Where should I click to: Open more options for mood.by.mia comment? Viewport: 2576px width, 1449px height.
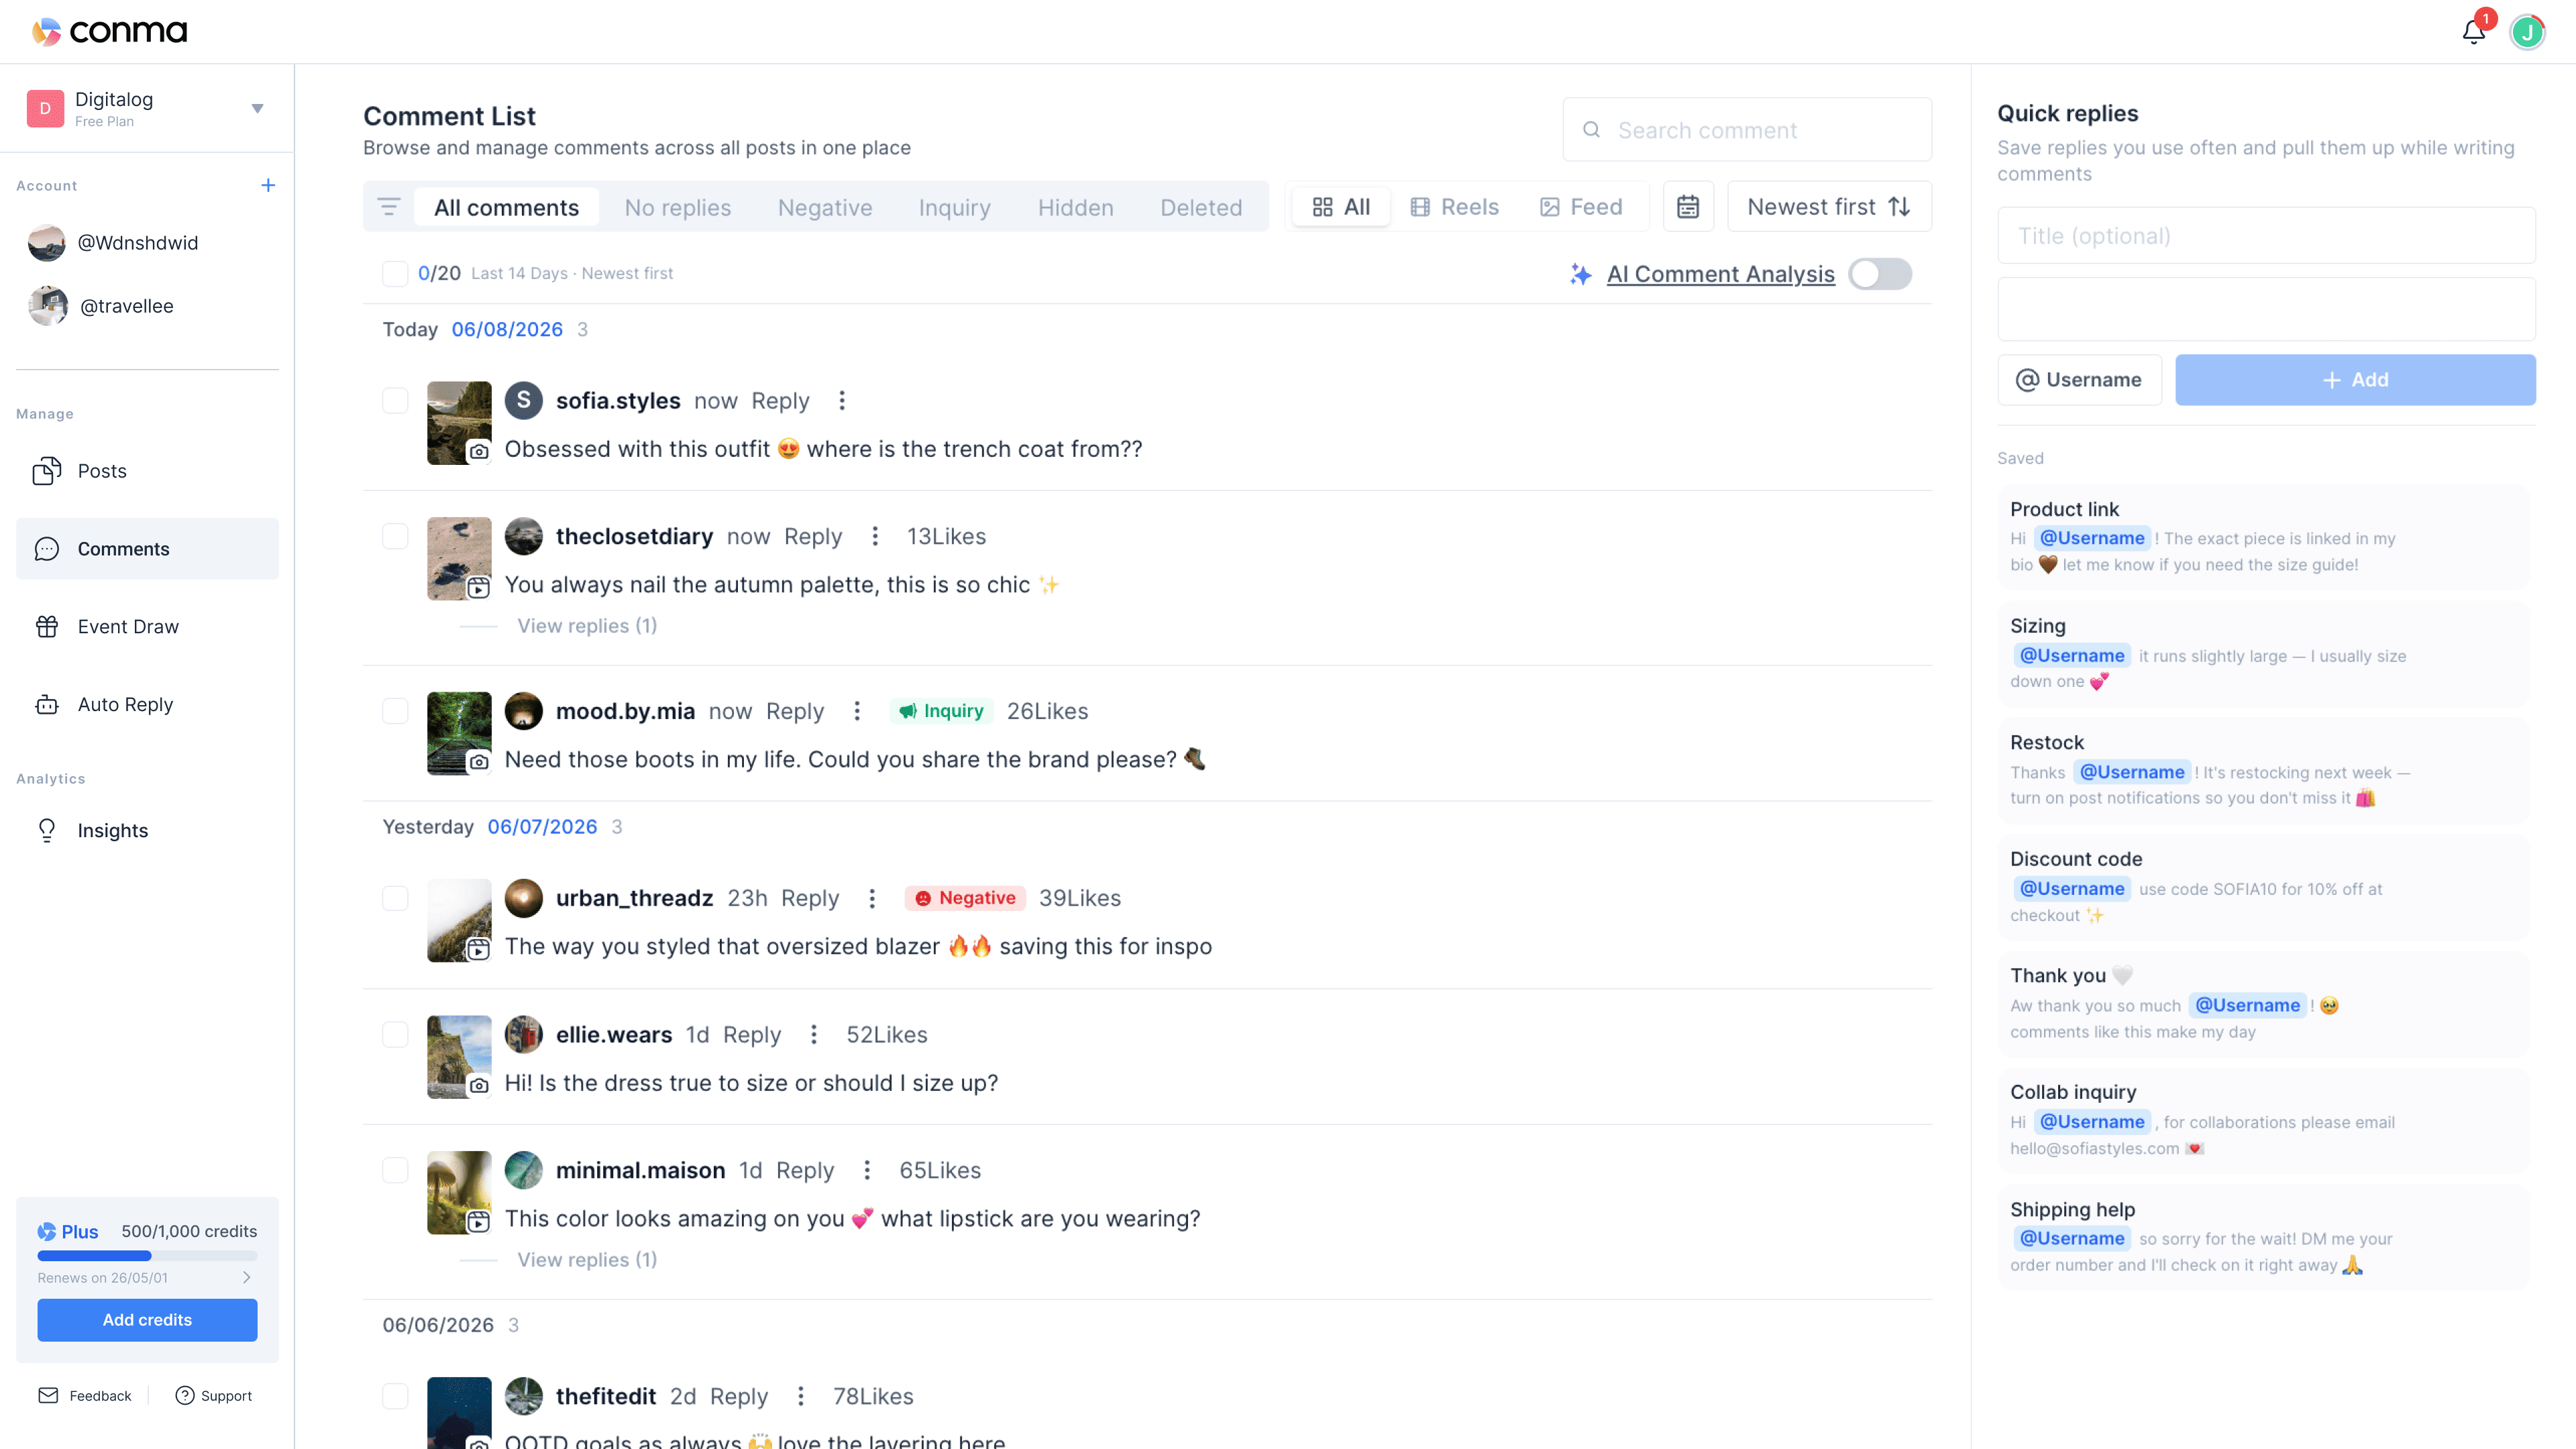(x=857, y=711)
